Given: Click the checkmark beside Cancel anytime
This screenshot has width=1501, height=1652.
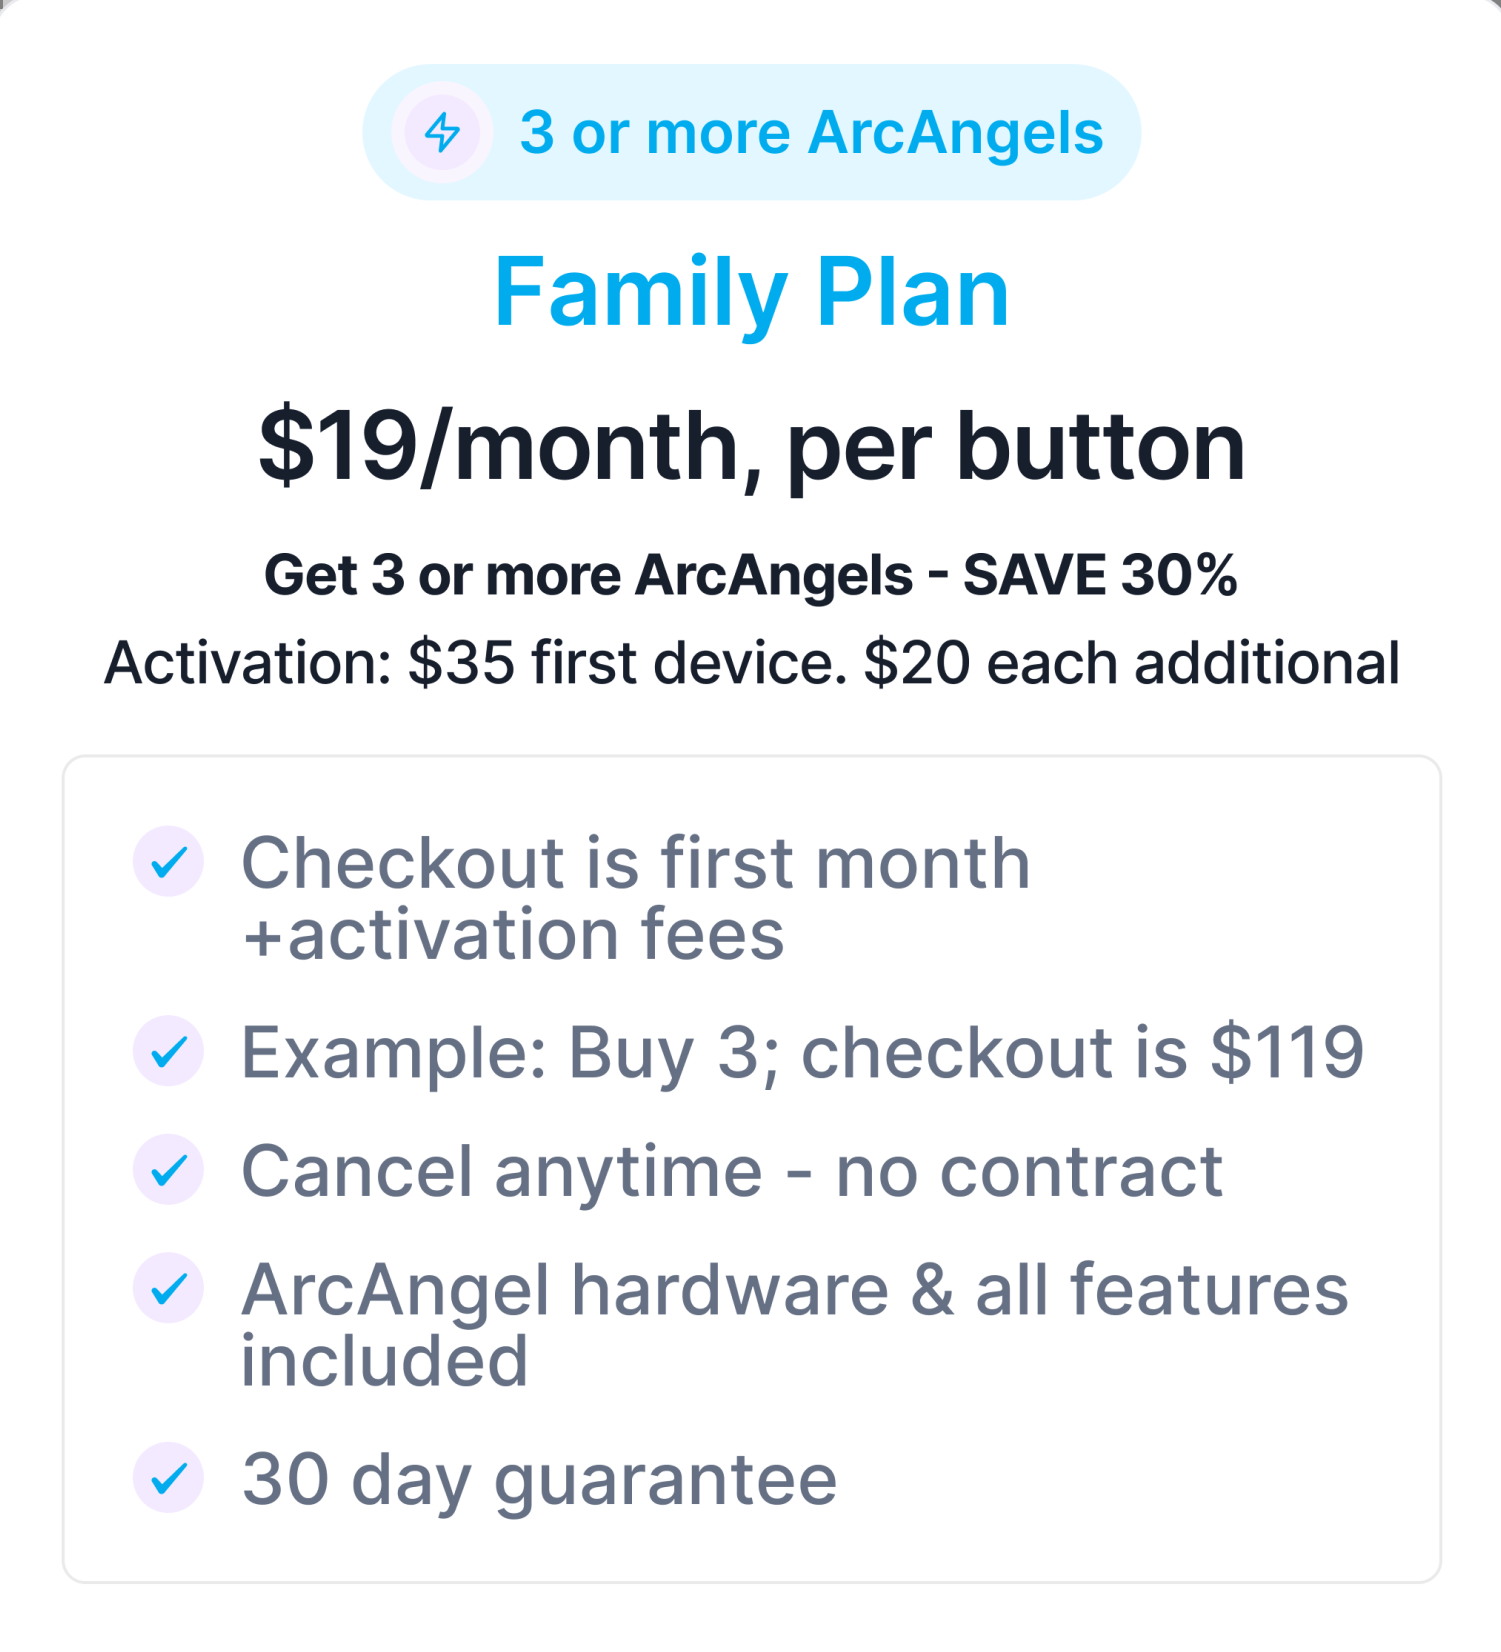Looking at the screenshot, I should (x=169, y=1170).
